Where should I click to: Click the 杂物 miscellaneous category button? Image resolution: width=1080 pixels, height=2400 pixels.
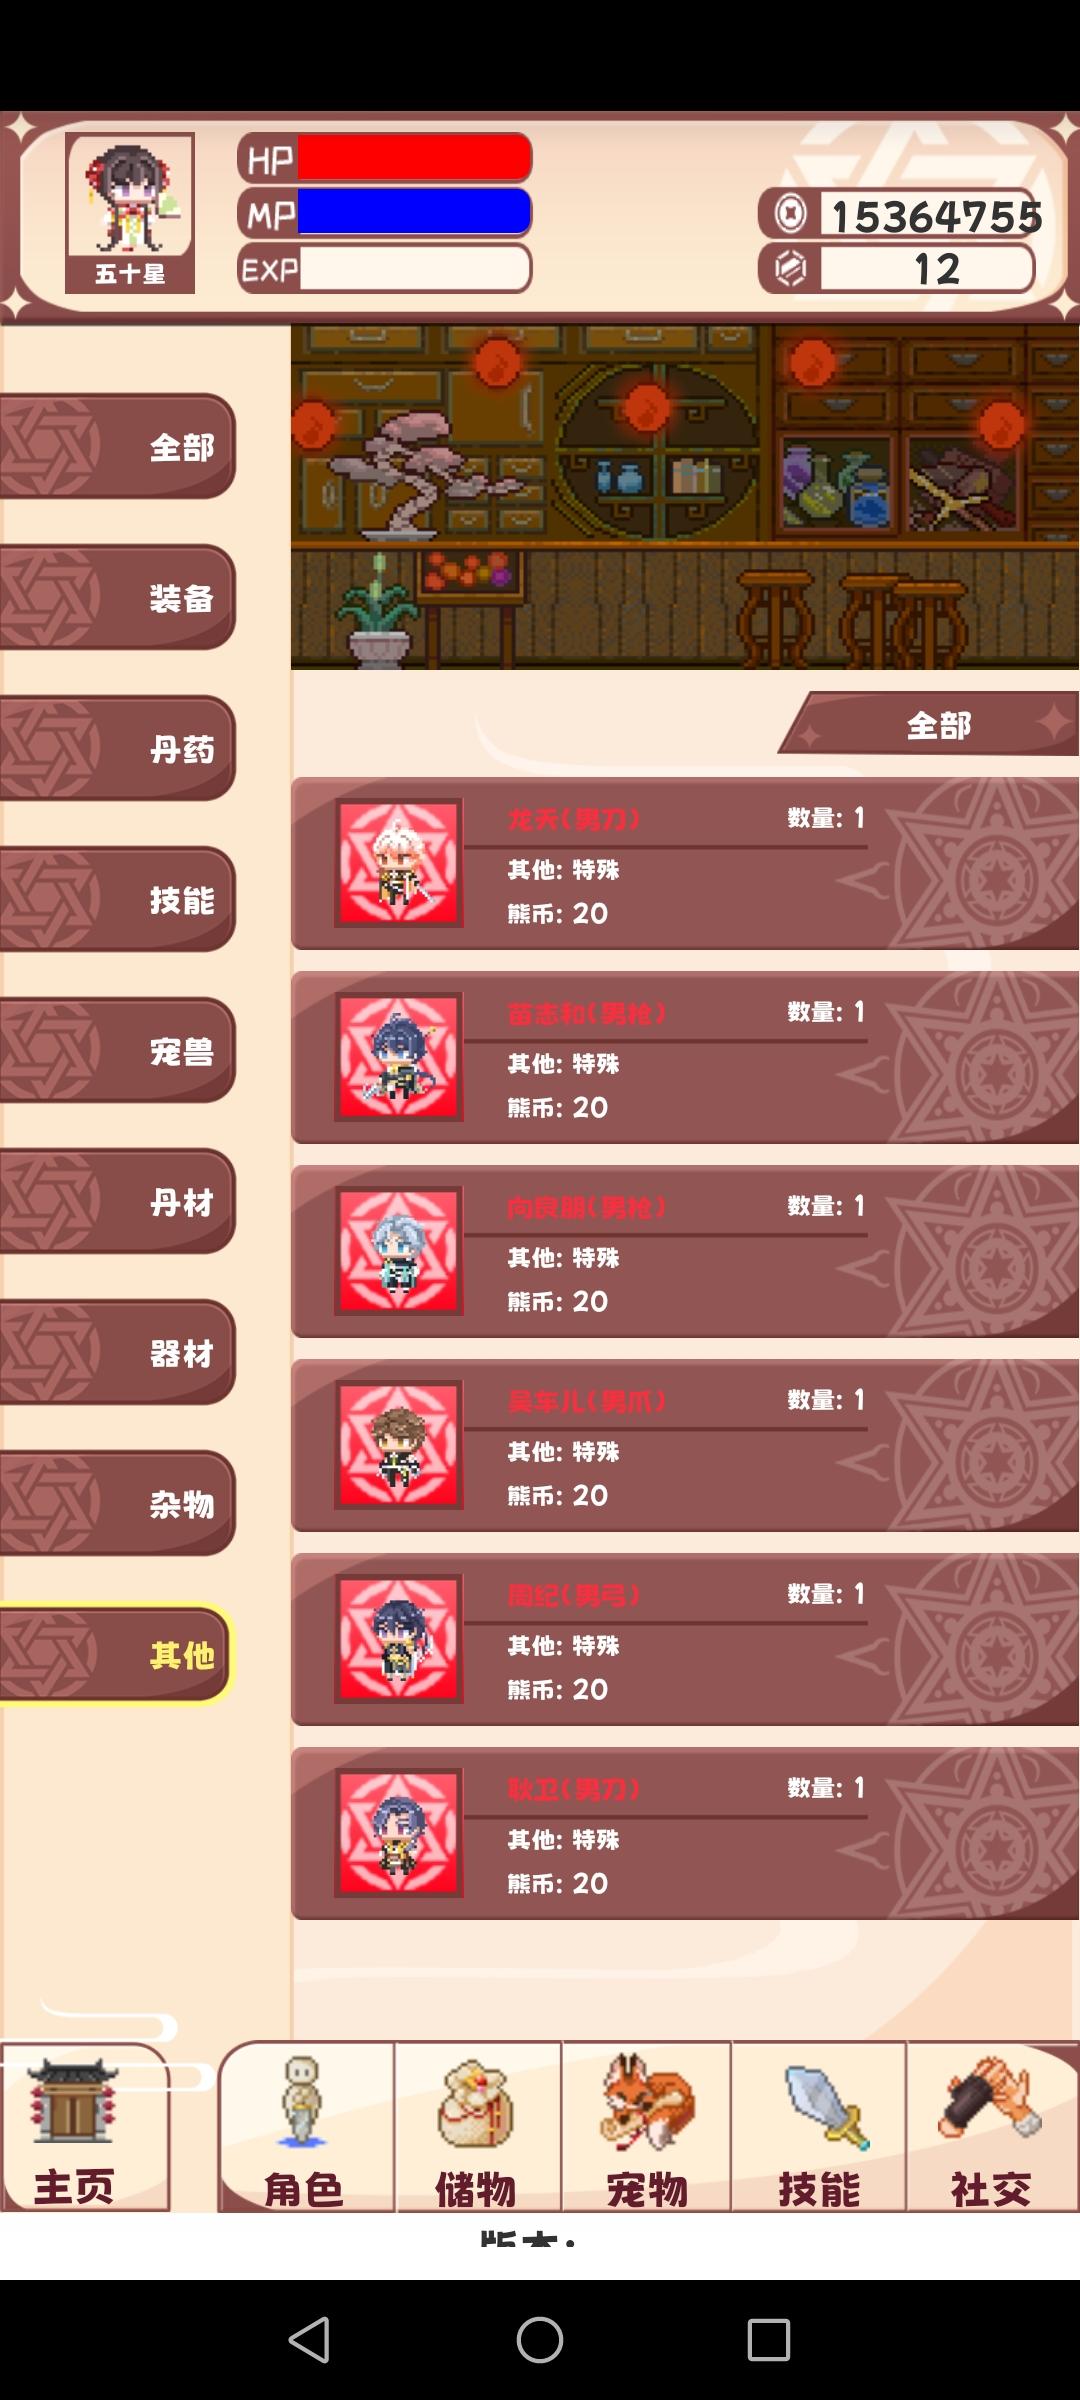pos(117,1503)
